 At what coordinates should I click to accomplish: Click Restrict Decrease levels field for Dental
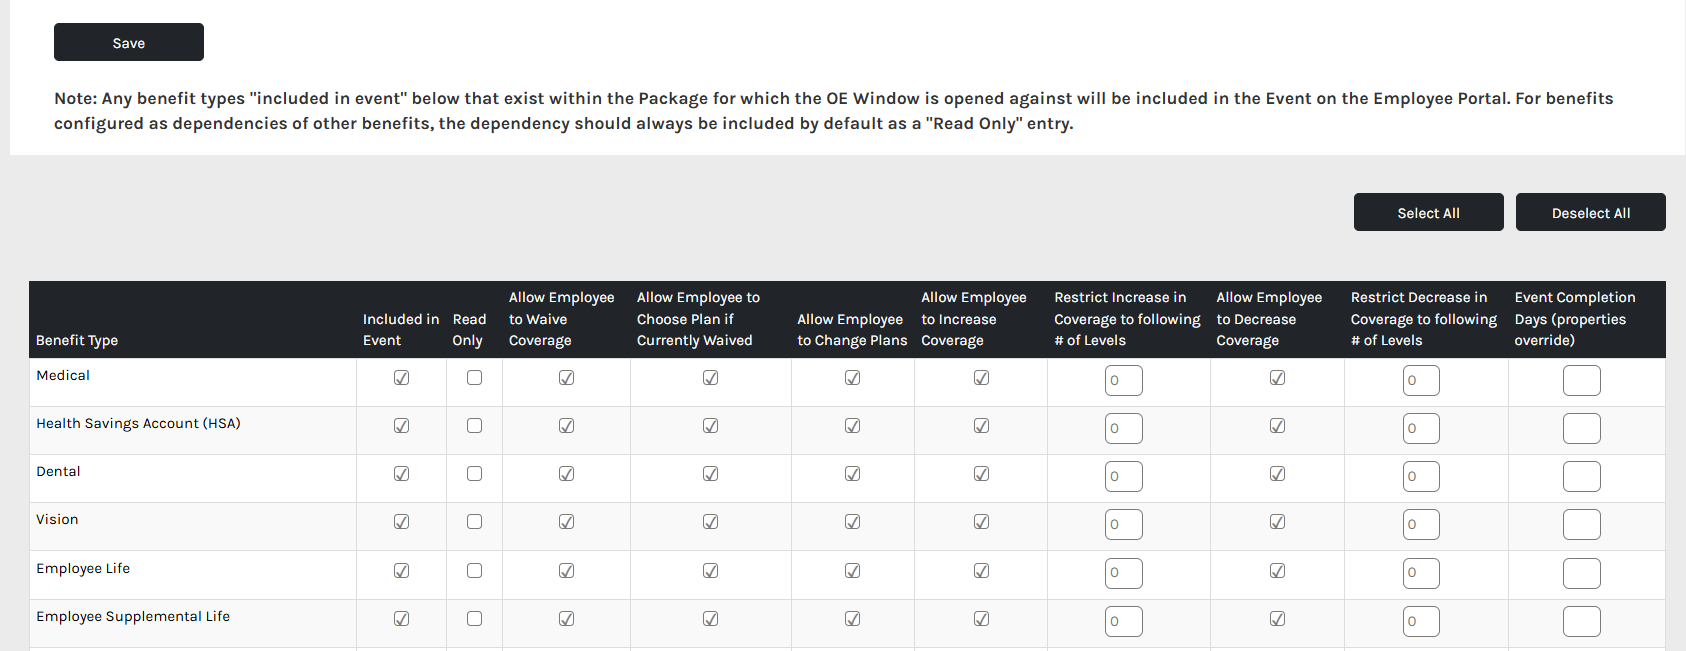tap(1421, 476)
